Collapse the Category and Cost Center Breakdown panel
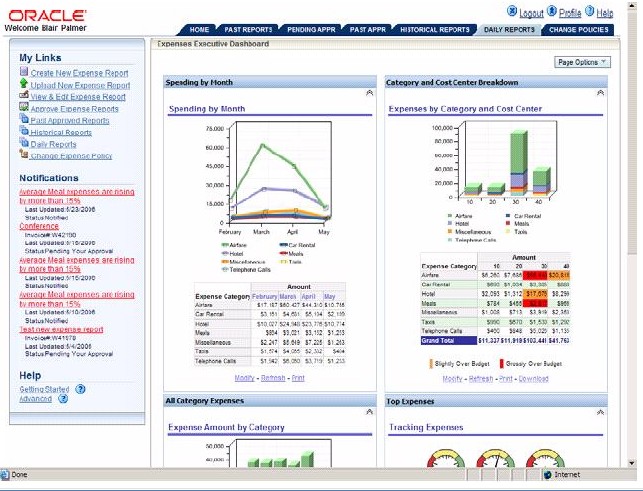Screen dimensions: 643x491 pos(600,93)
